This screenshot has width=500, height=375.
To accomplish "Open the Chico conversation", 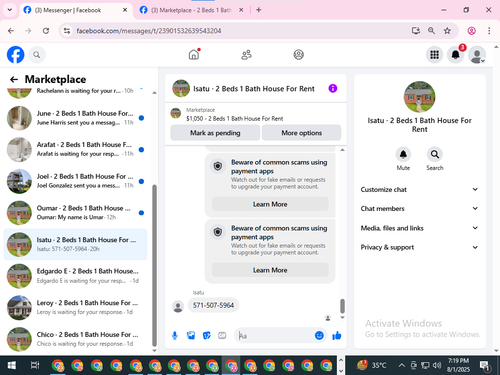I will (75, 339).
